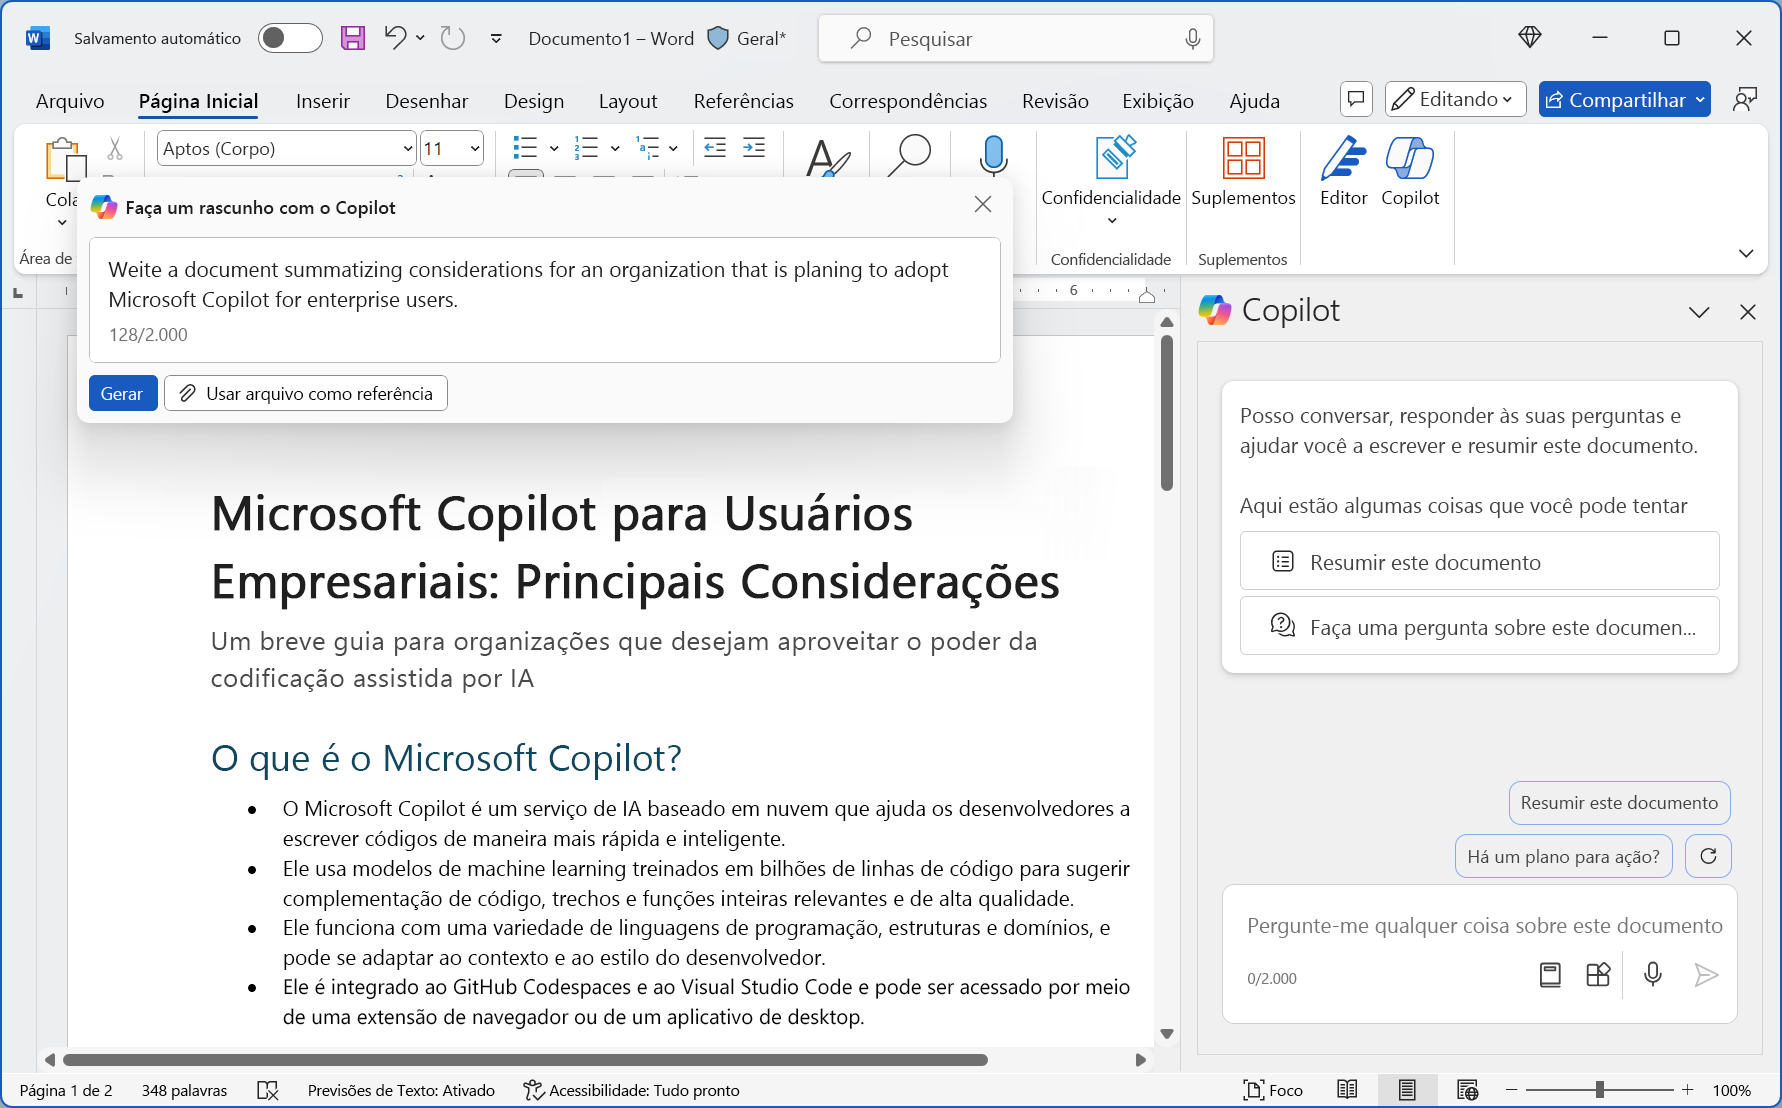
Task: Click the zoom out minus button
Action: [x=1511, y=1090]
